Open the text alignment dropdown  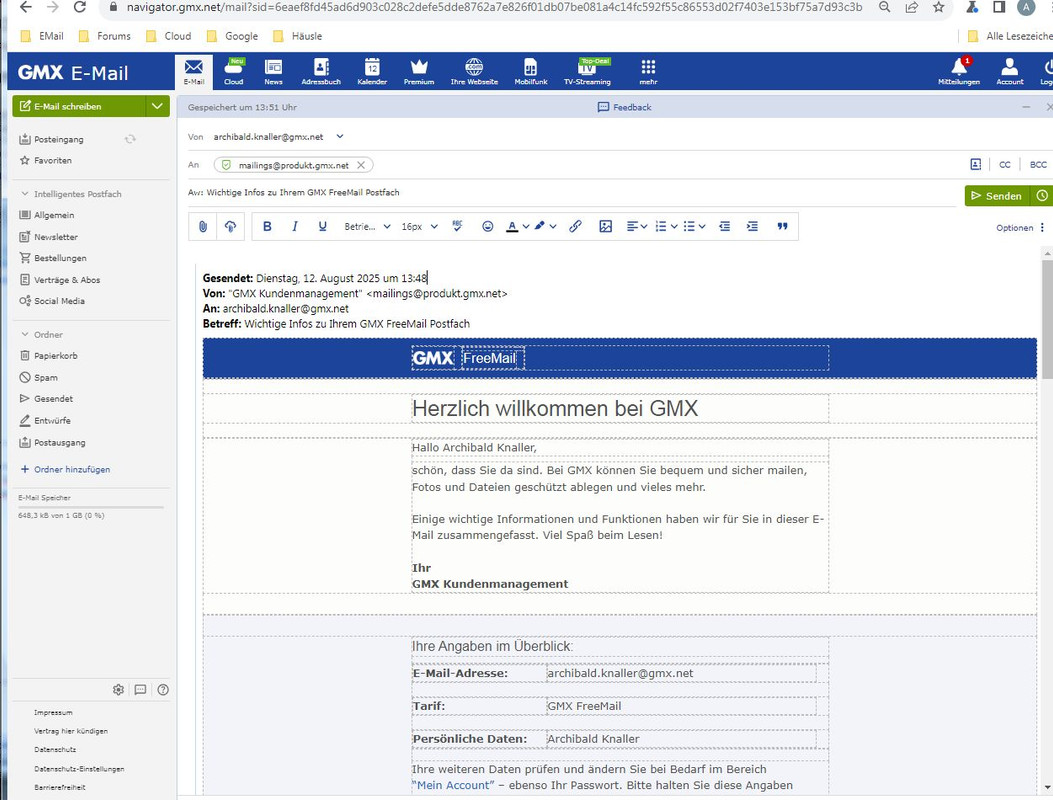coord(636,226)
